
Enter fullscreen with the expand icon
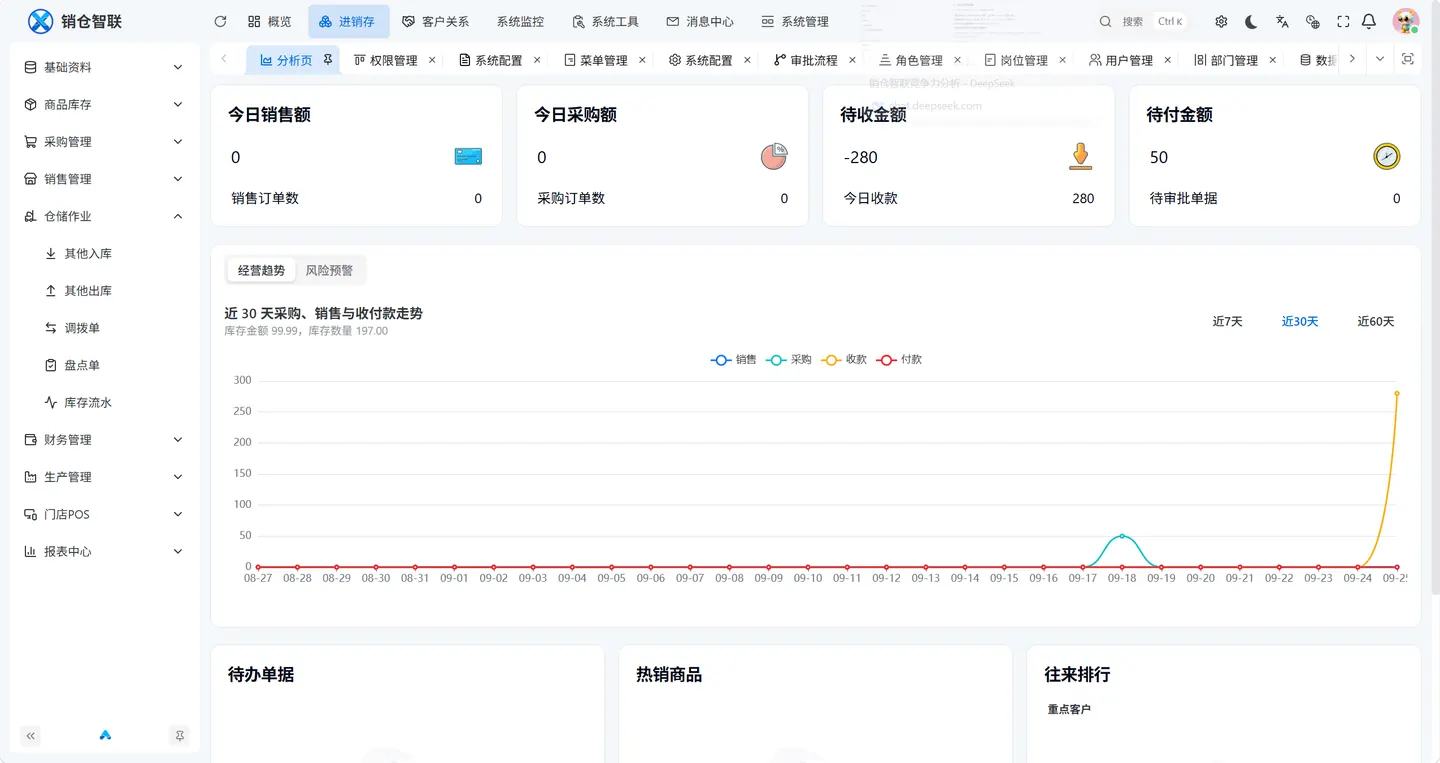point(1343,21)
